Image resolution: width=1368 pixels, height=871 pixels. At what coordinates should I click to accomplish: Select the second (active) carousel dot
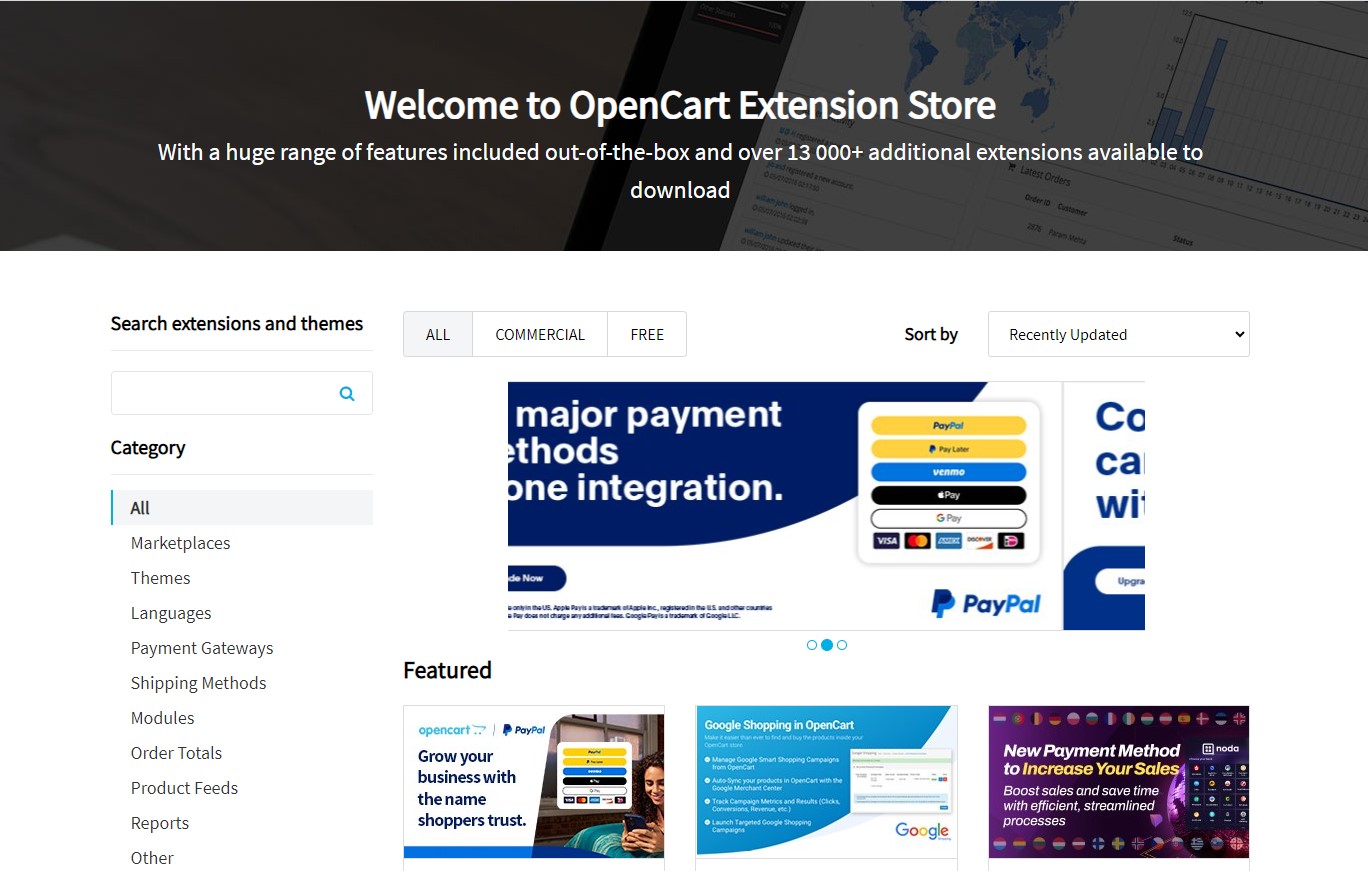827,645
